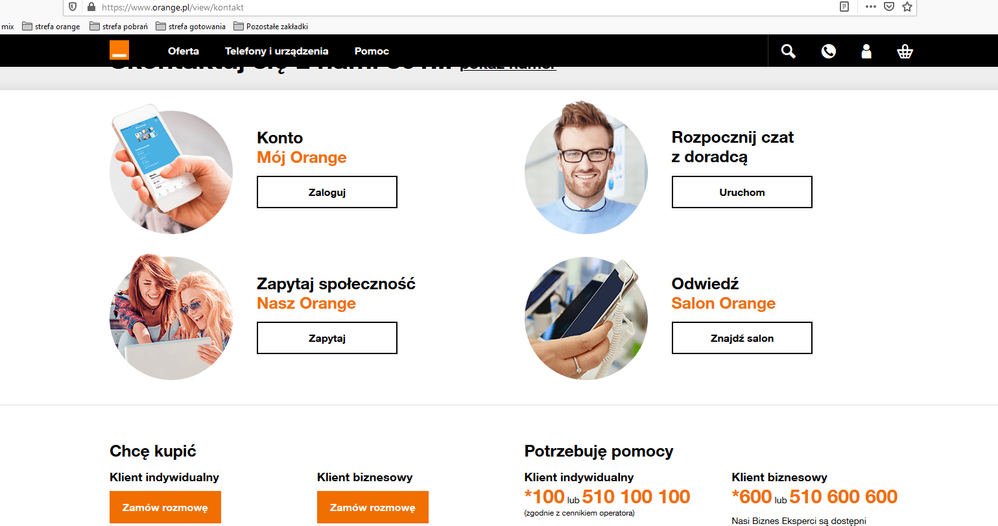998x526 pixels.
Task: Click the Znajdź salon button
Action: click(x=741, y=338)
